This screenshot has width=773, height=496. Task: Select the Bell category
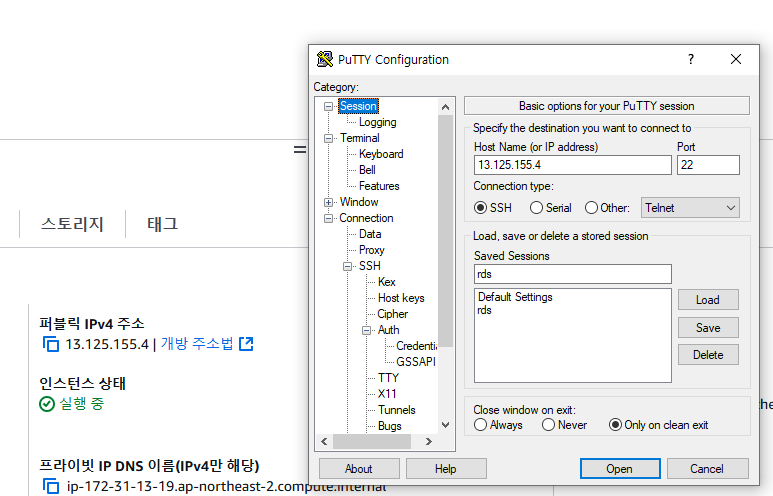[367, 170]
